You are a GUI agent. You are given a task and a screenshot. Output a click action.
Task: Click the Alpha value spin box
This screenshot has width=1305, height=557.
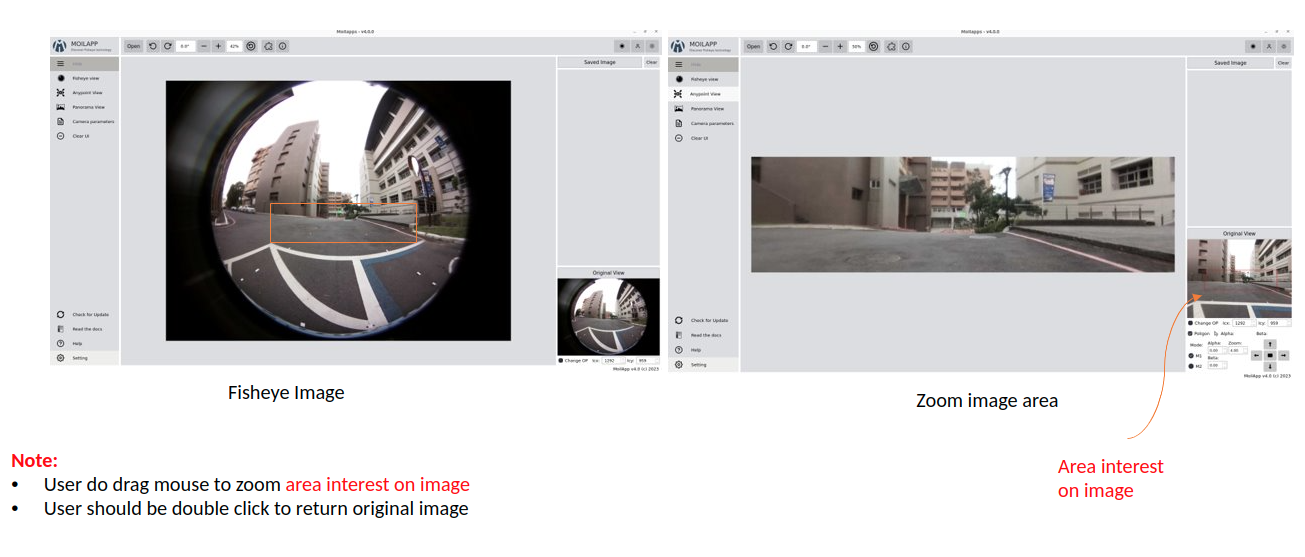pos(1216,350)
